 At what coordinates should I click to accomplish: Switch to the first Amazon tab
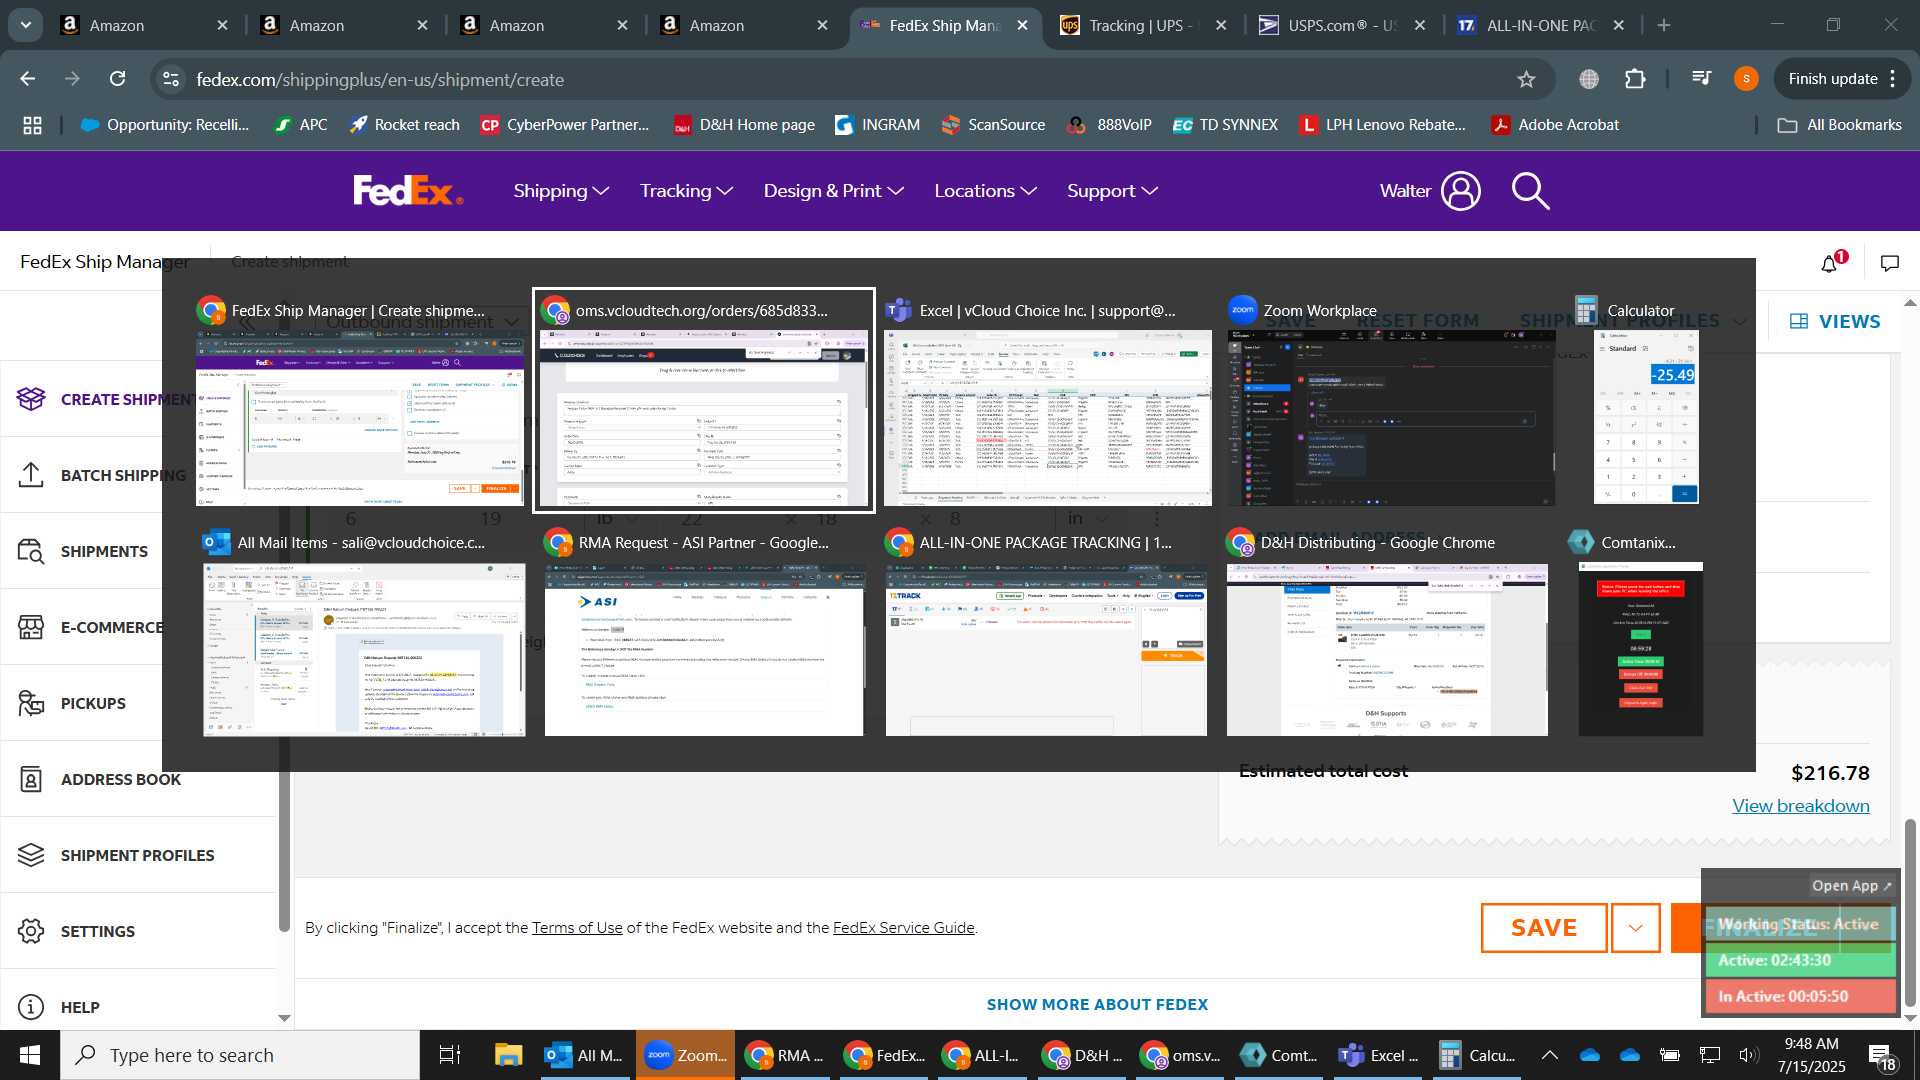pyautogui.click(x=145, y=25)
